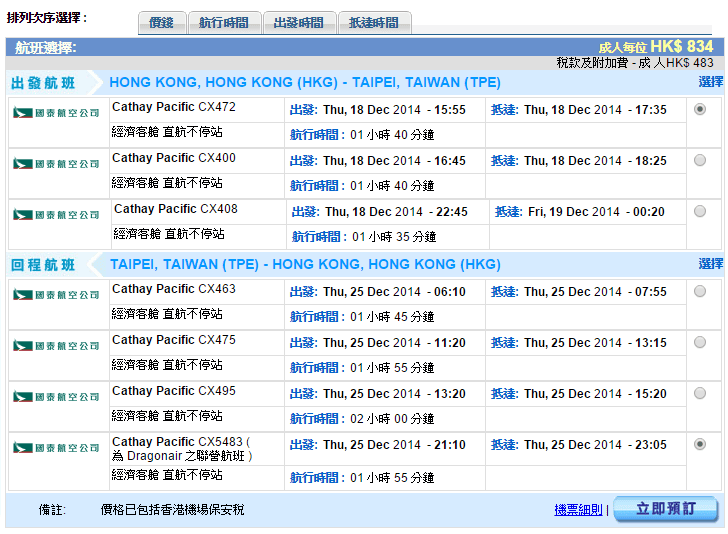Sort flights by 航行時間 tab
The width and height of the screenshot is (728, 534).
[x=224, y=23]
